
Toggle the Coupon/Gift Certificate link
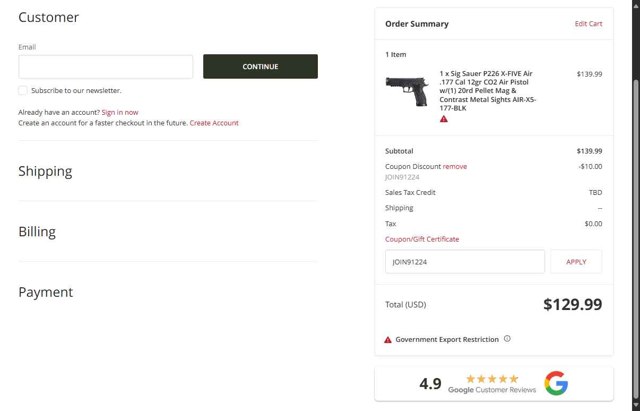coord(422,239)
